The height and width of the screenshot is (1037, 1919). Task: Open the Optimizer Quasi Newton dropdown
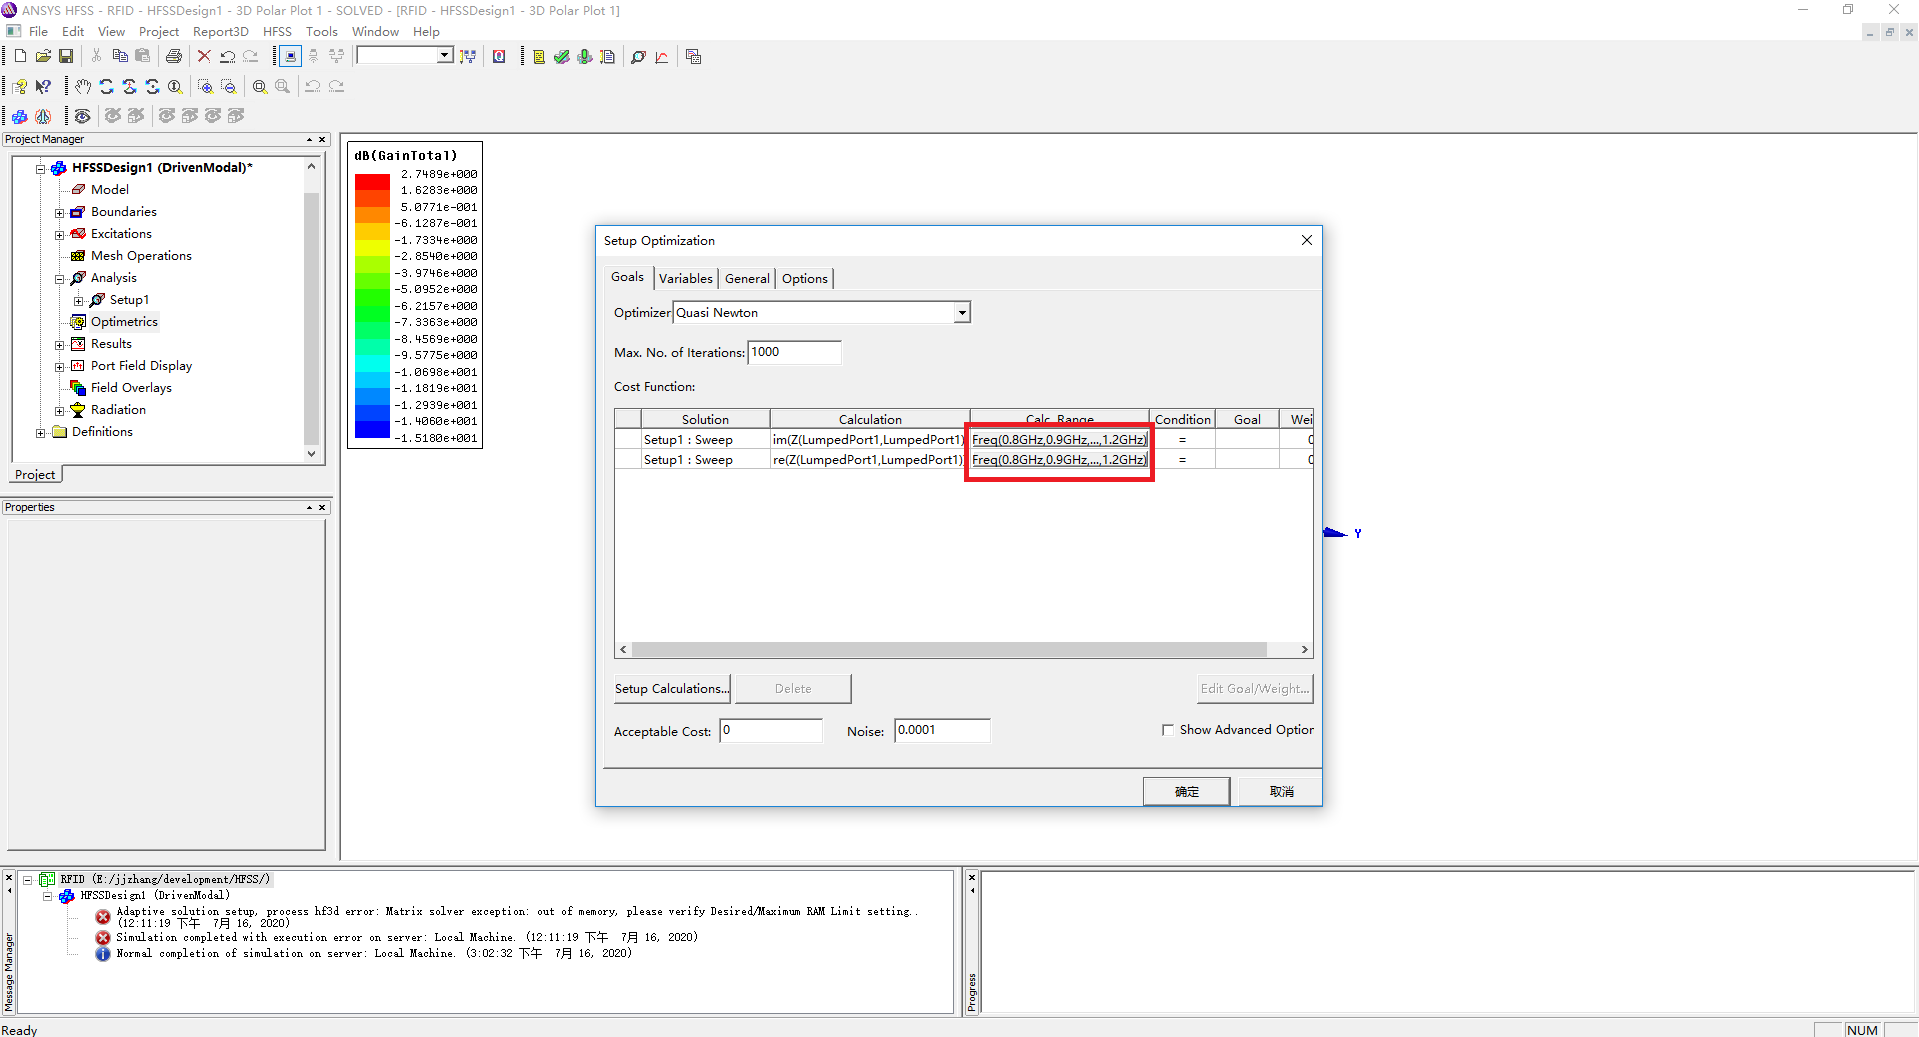(x=962, y=313)
